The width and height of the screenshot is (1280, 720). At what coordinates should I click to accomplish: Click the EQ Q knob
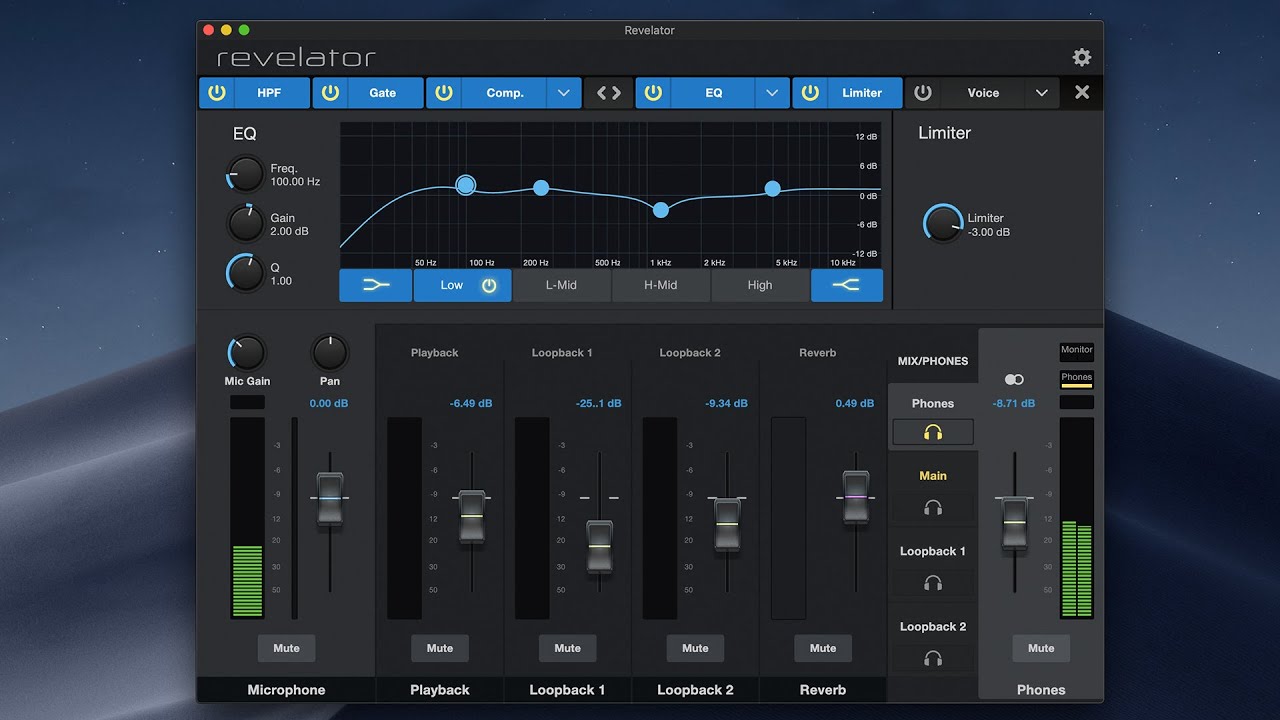[245, 273]
